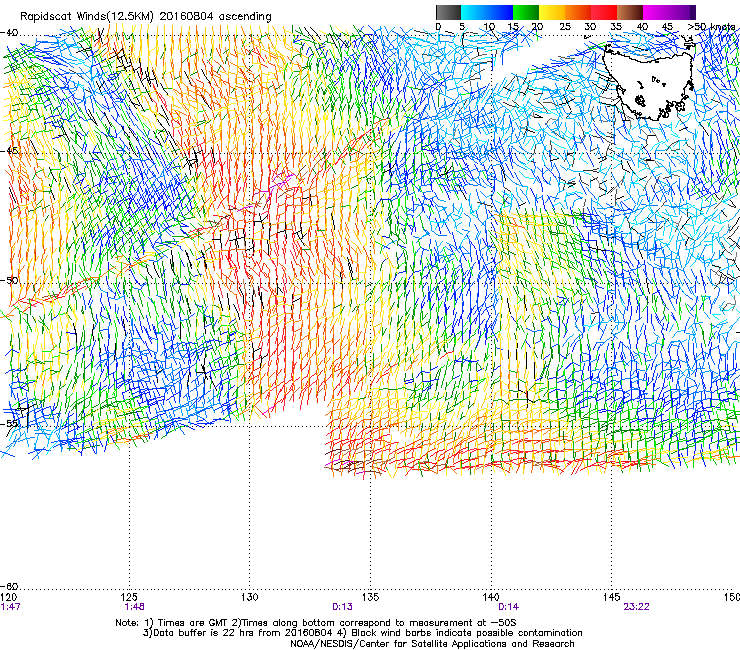Click the Tasmania island outline on map
Screen dimensions: 740x650
tap(649, 80)
